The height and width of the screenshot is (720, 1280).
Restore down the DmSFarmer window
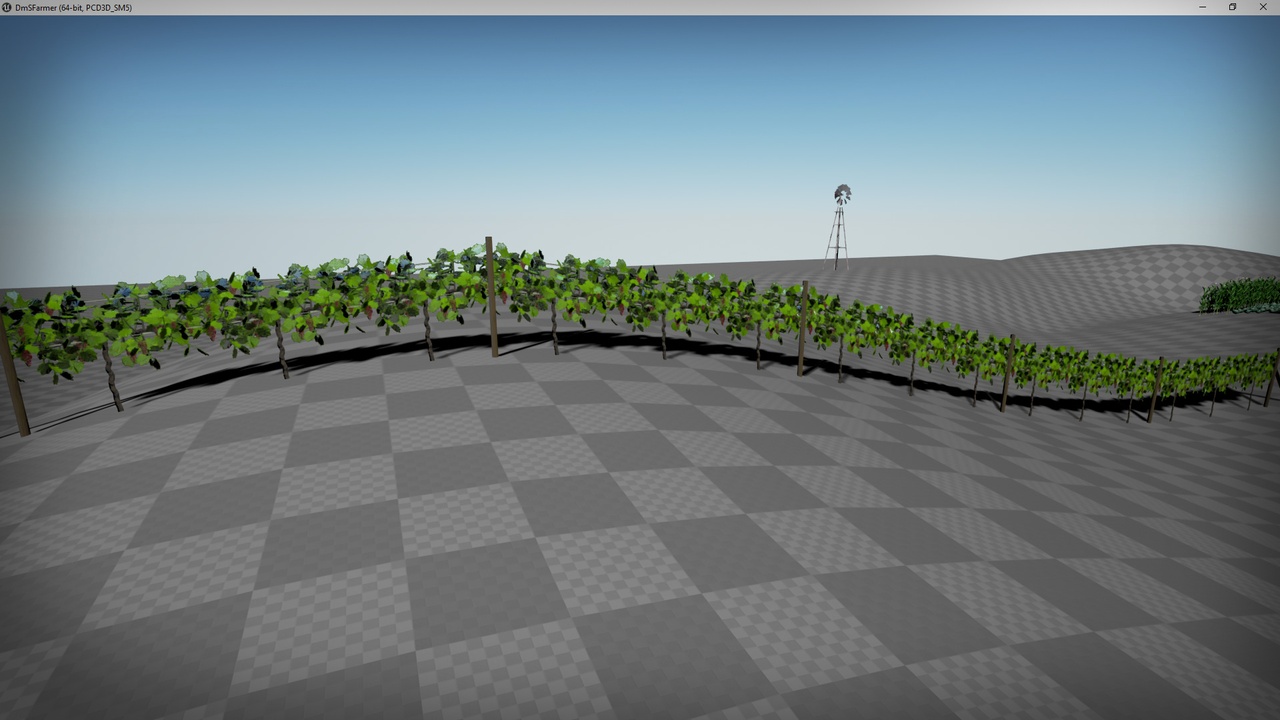click(1232, 7)
